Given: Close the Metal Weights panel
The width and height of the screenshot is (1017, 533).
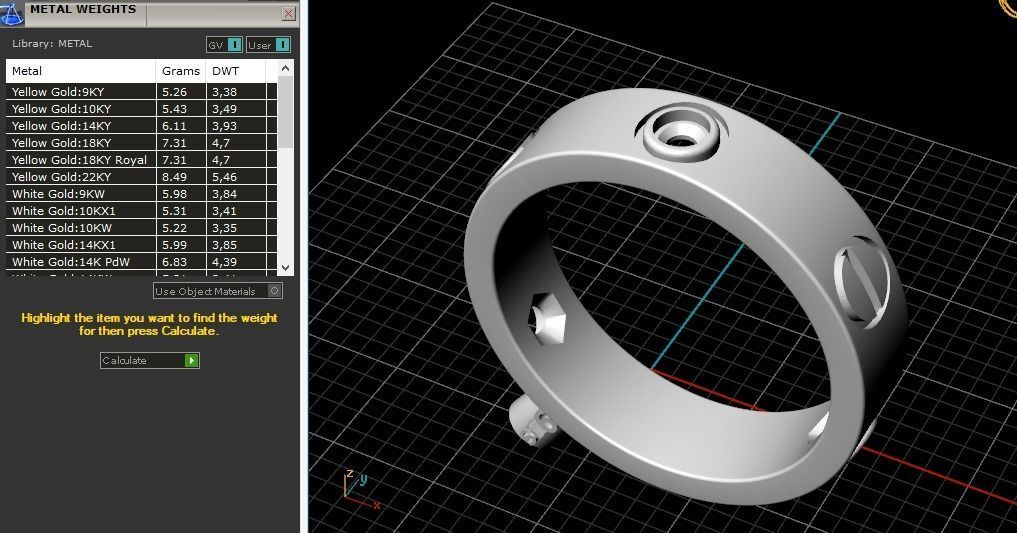Looking at the screenshot, I should [289, 14].
